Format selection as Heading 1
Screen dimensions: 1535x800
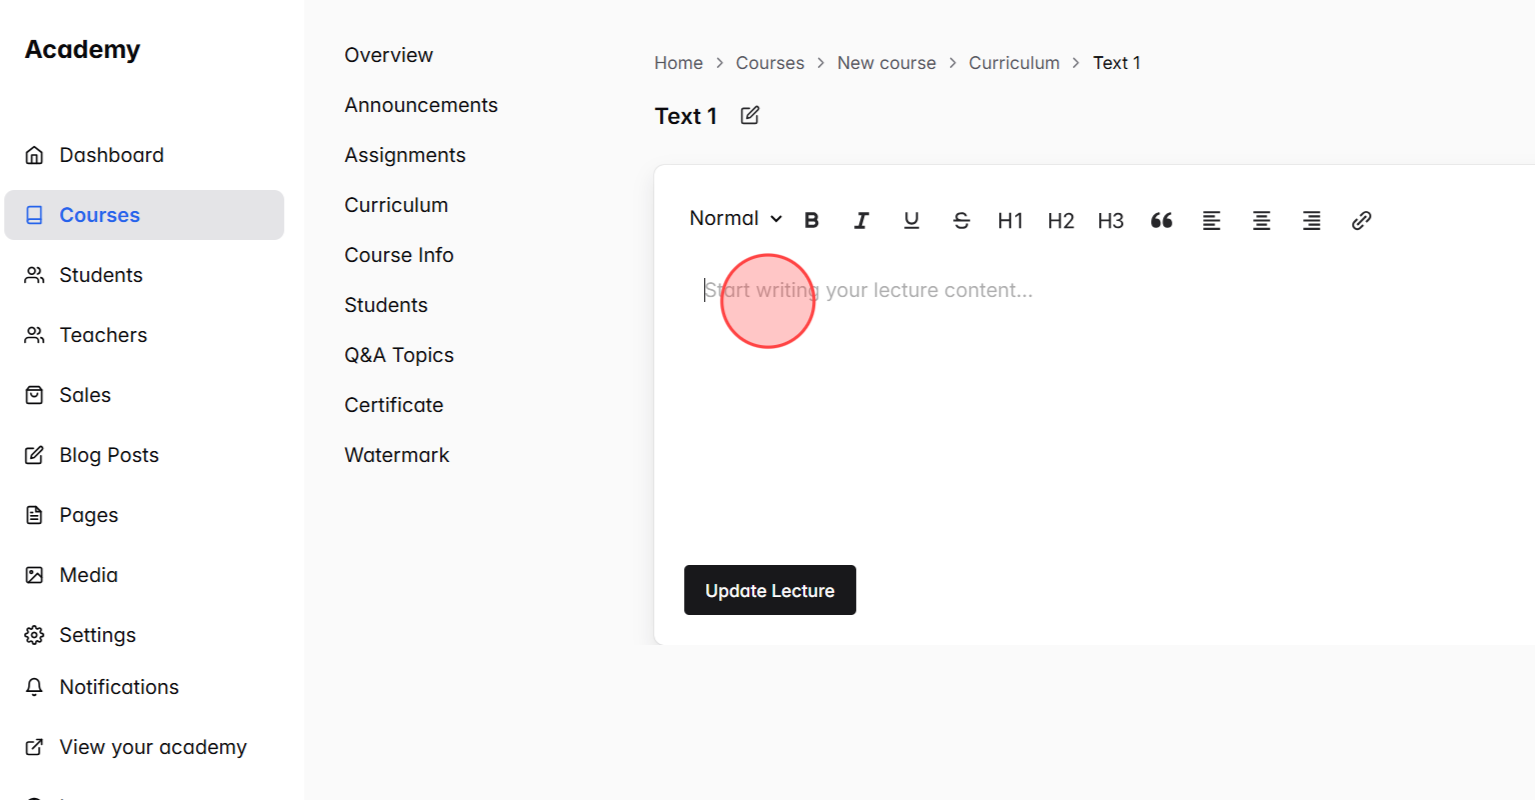(x=1010, y=220)
